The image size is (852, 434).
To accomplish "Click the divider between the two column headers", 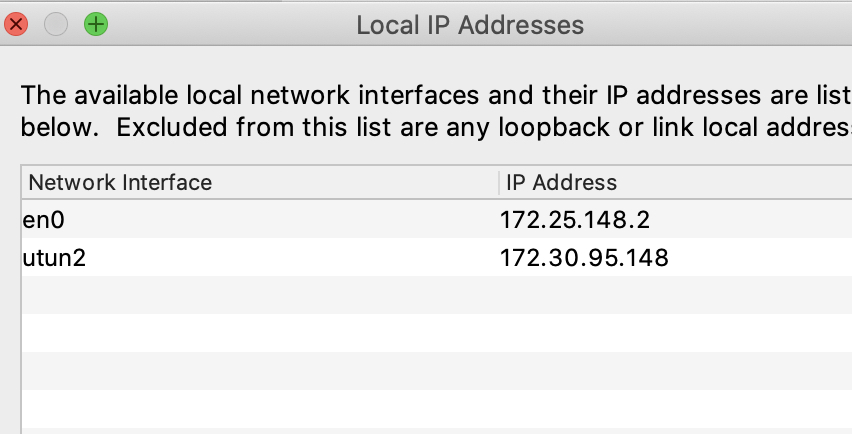I will [x=498, y=183].
